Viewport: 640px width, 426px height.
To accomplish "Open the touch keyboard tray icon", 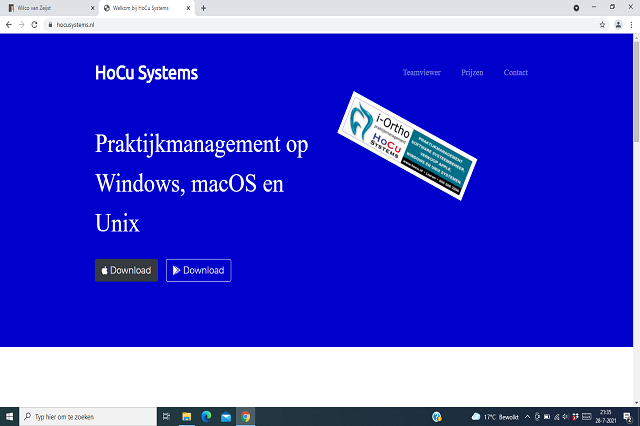I will [587, 417].
